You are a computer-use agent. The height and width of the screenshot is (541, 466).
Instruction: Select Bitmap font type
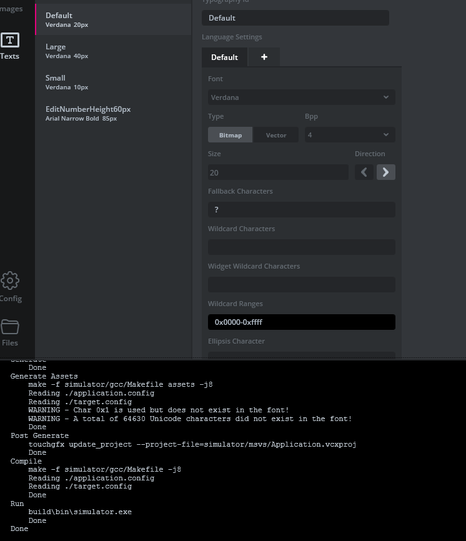click(x=230, y=135)
